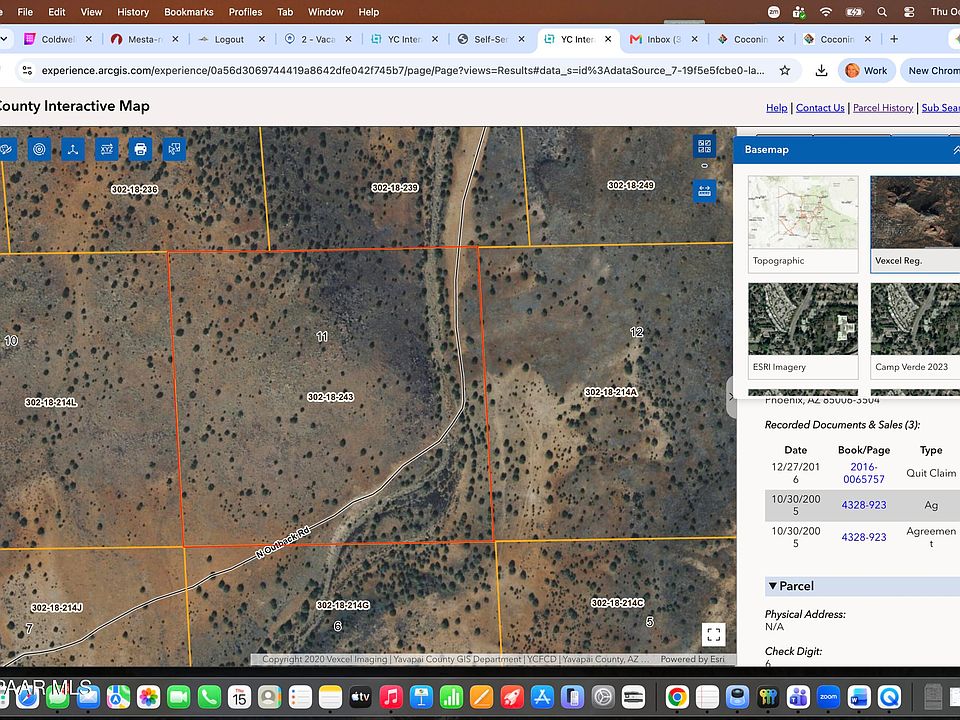This screenshot has height=720, width=960.
Task: Open the site information icon in address bar
Action: pos(27,70)
